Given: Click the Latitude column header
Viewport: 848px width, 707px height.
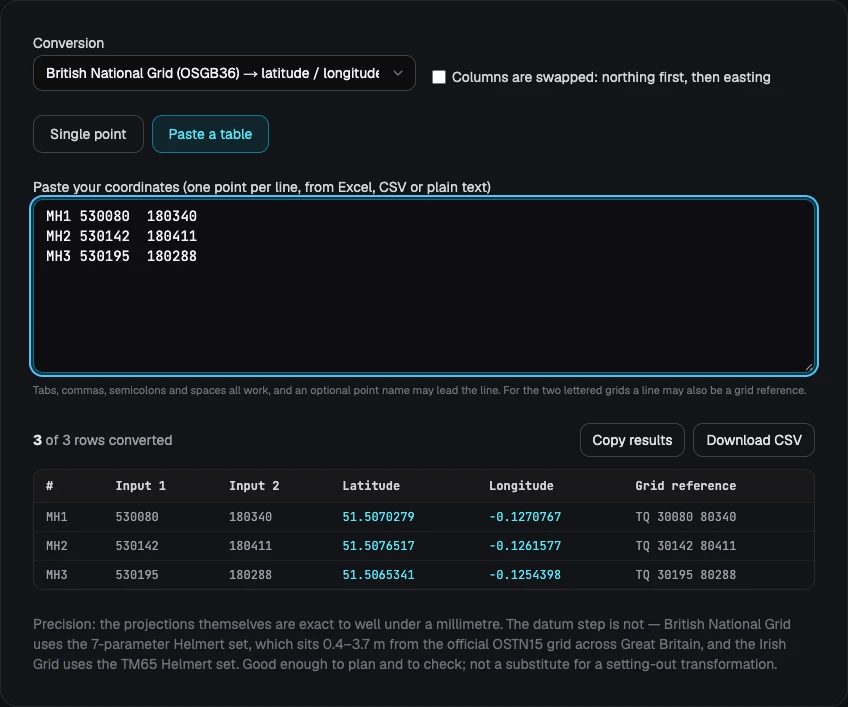Looking at the screenshot, I should tap(371, 486).
